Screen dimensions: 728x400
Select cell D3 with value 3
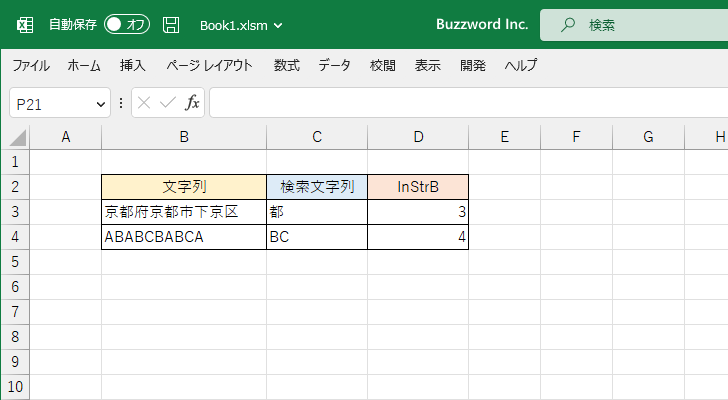click(418, 212)
